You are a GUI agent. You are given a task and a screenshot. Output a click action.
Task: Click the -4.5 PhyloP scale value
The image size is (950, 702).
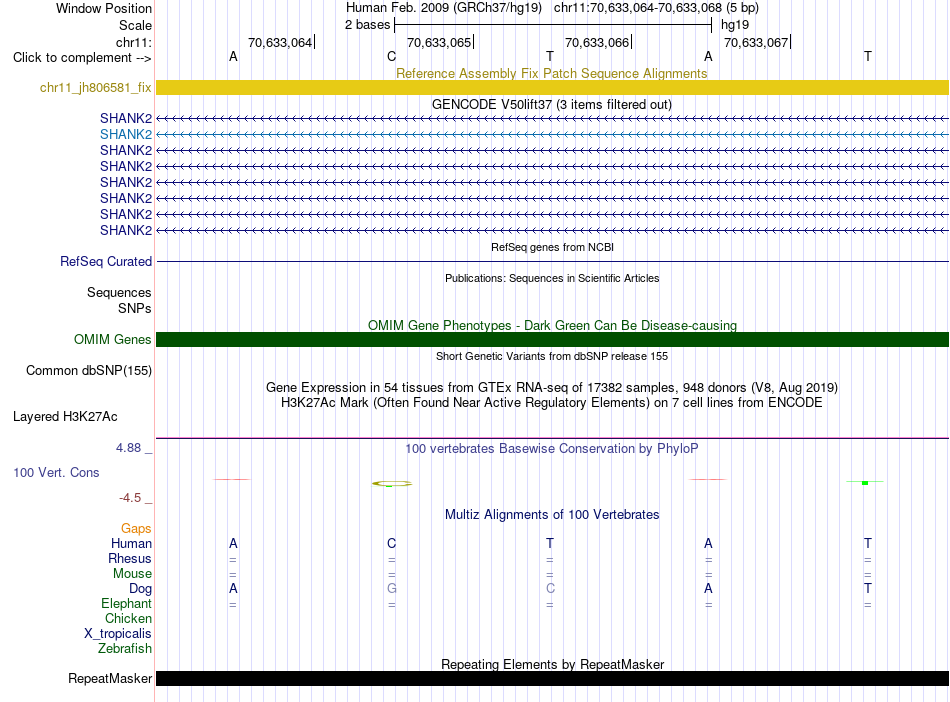click(130, 498)
